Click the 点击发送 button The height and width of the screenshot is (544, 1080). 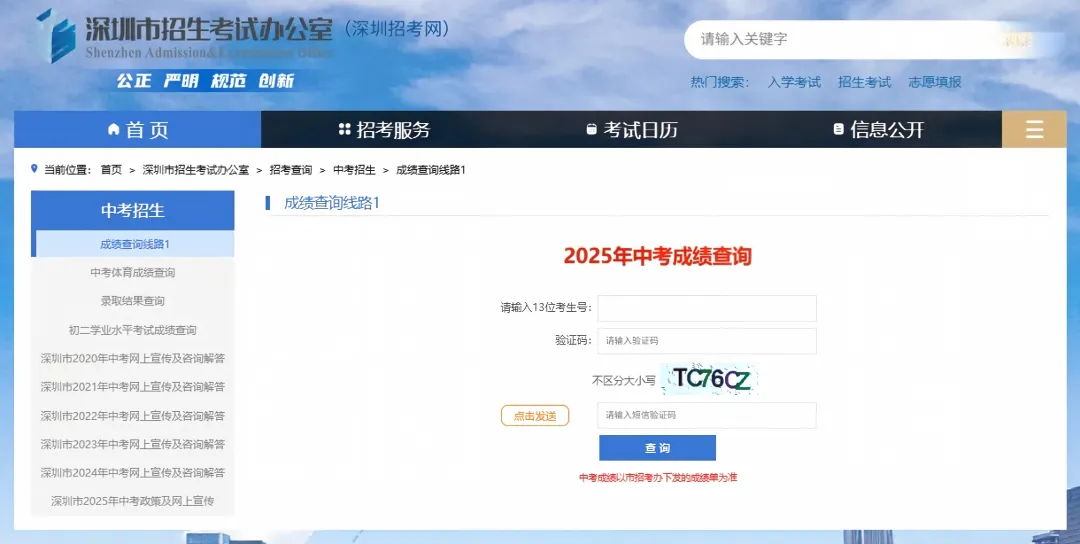[535, 416]
